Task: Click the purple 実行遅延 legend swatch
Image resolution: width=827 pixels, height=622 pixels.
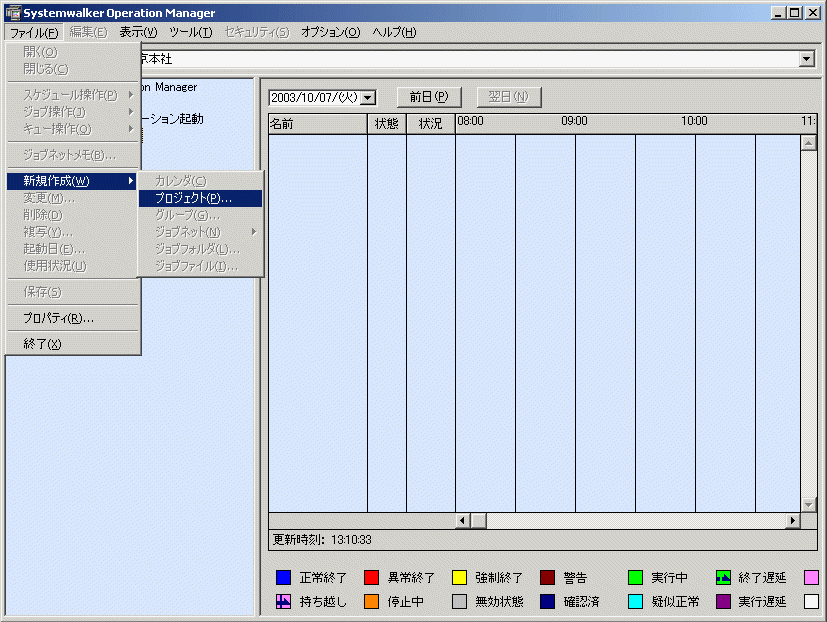Action: [724, 601]
